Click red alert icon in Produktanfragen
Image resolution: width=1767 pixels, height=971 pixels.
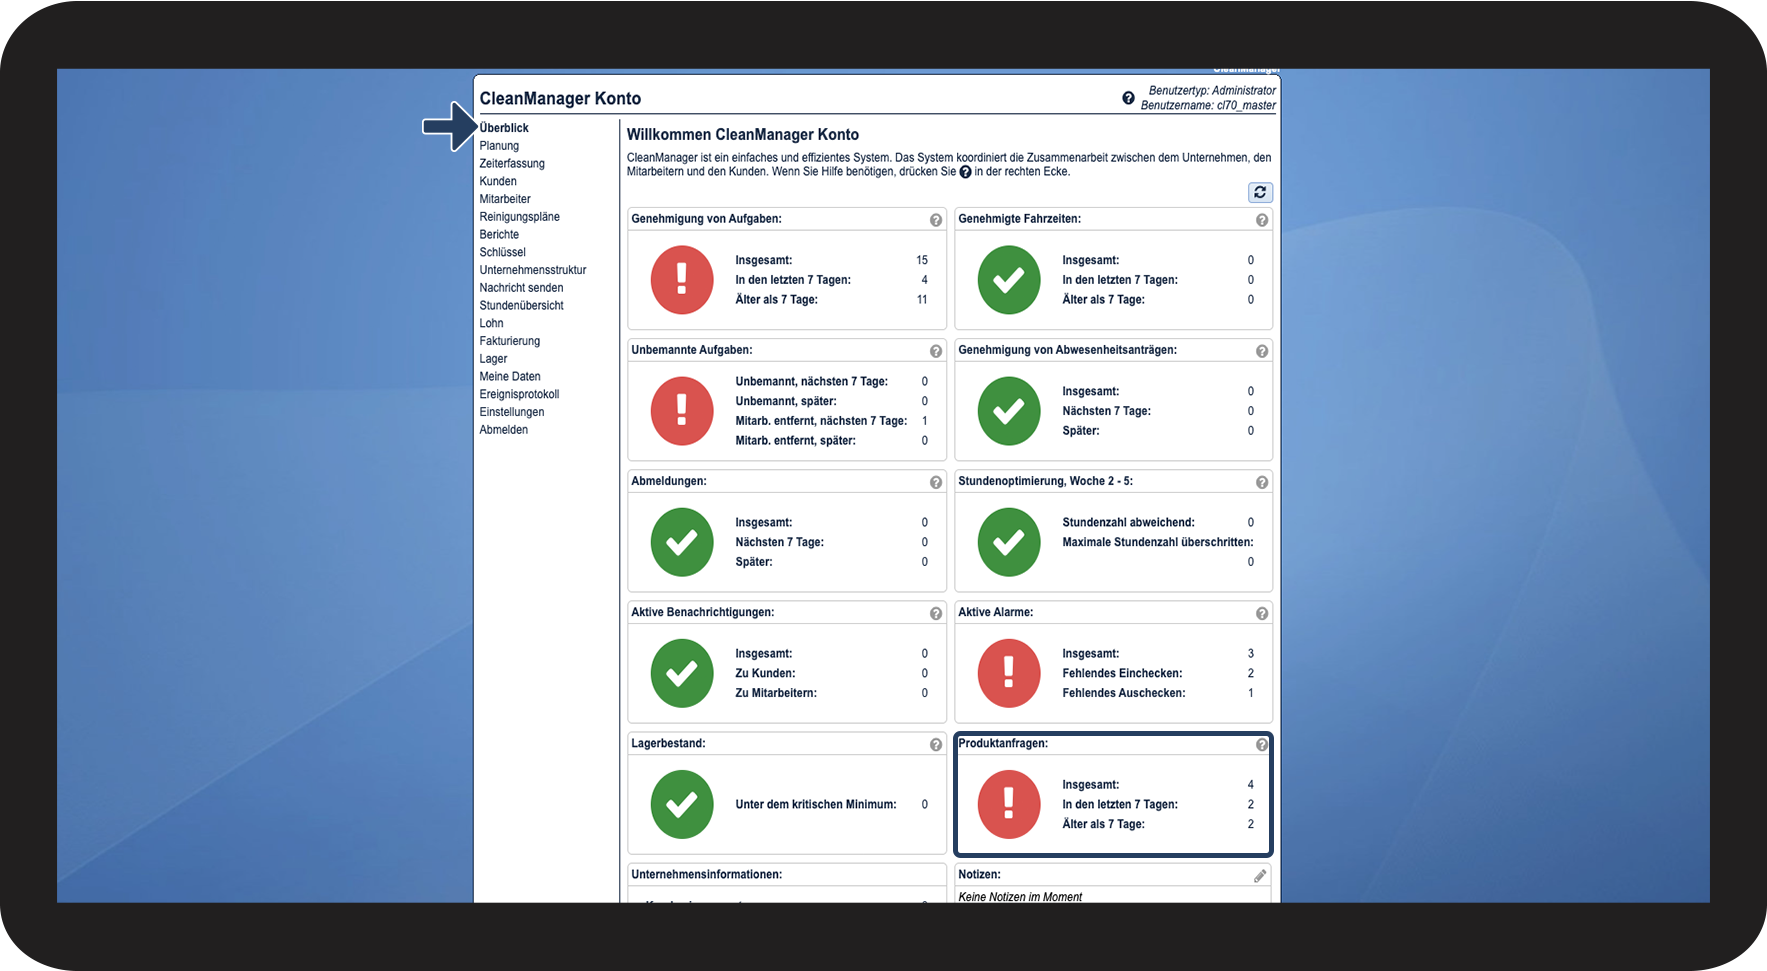[x=1009, y=804]
